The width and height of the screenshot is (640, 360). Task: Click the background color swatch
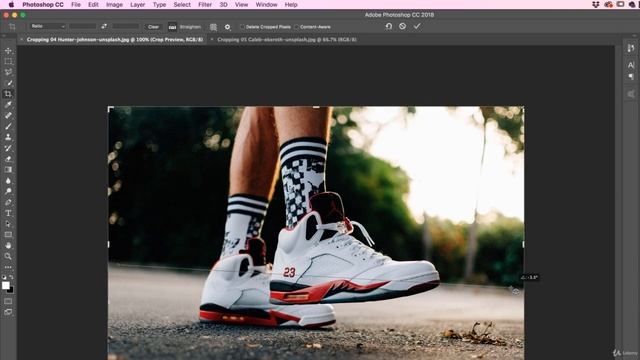point(11,290)
